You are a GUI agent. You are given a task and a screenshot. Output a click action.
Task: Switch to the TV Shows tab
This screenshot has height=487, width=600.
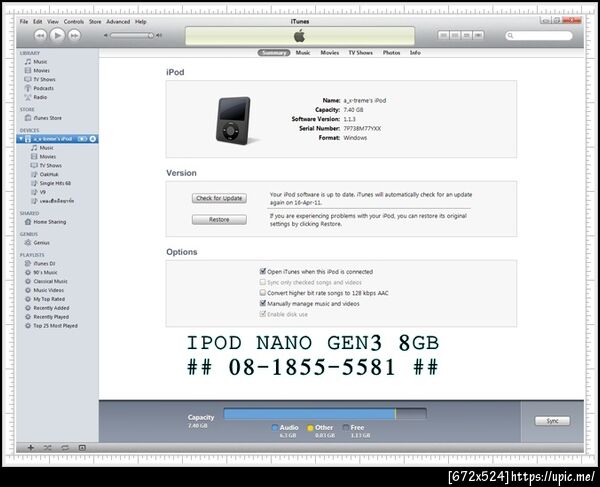[360, 52]
